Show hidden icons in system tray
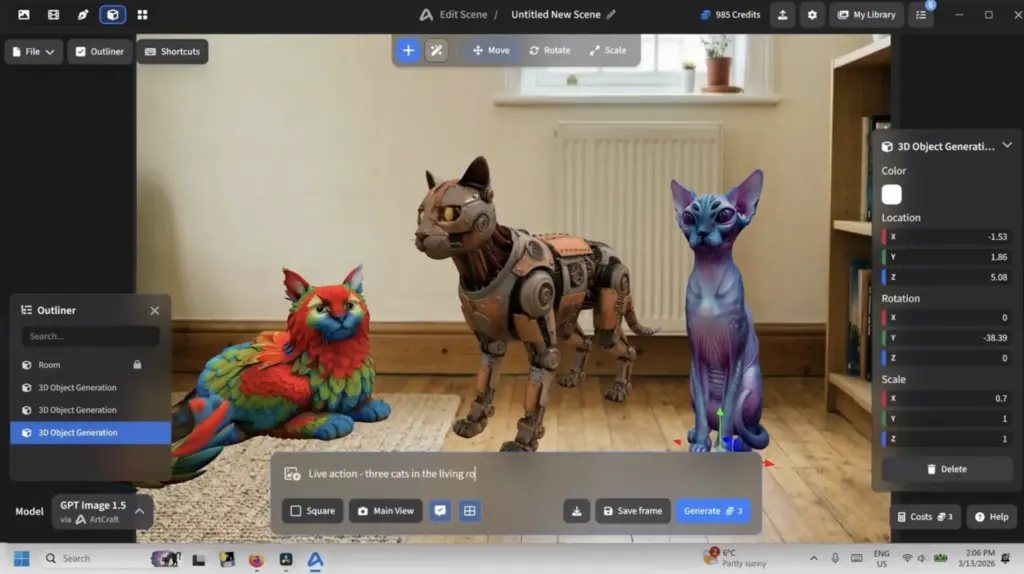 (x=814, y=558)
